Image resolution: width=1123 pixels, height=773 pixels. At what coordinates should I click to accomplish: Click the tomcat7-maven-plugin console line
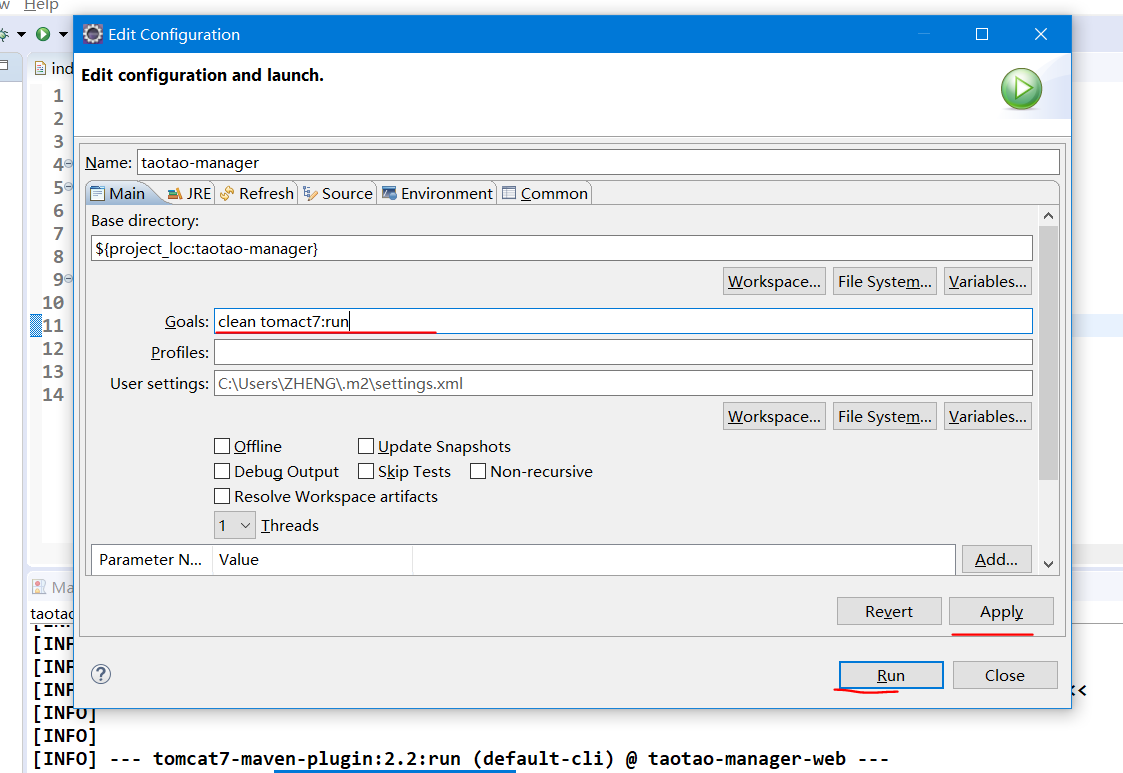[461, 759]
